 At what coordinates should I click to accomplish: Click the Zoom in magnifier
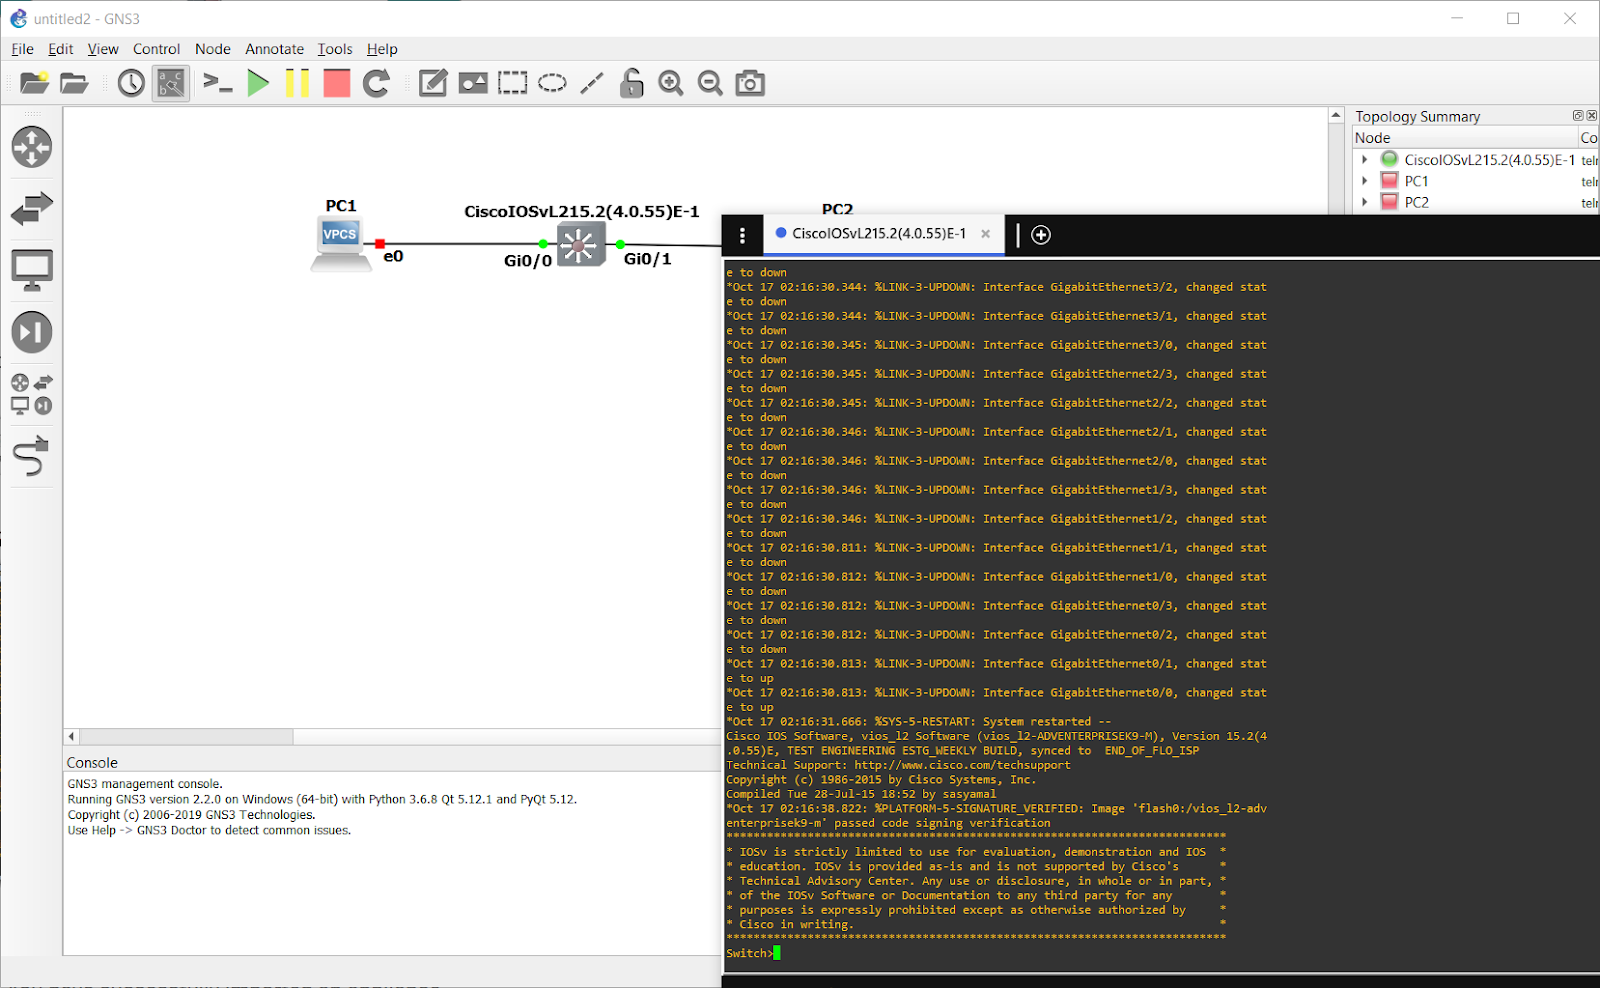point(671,83)
